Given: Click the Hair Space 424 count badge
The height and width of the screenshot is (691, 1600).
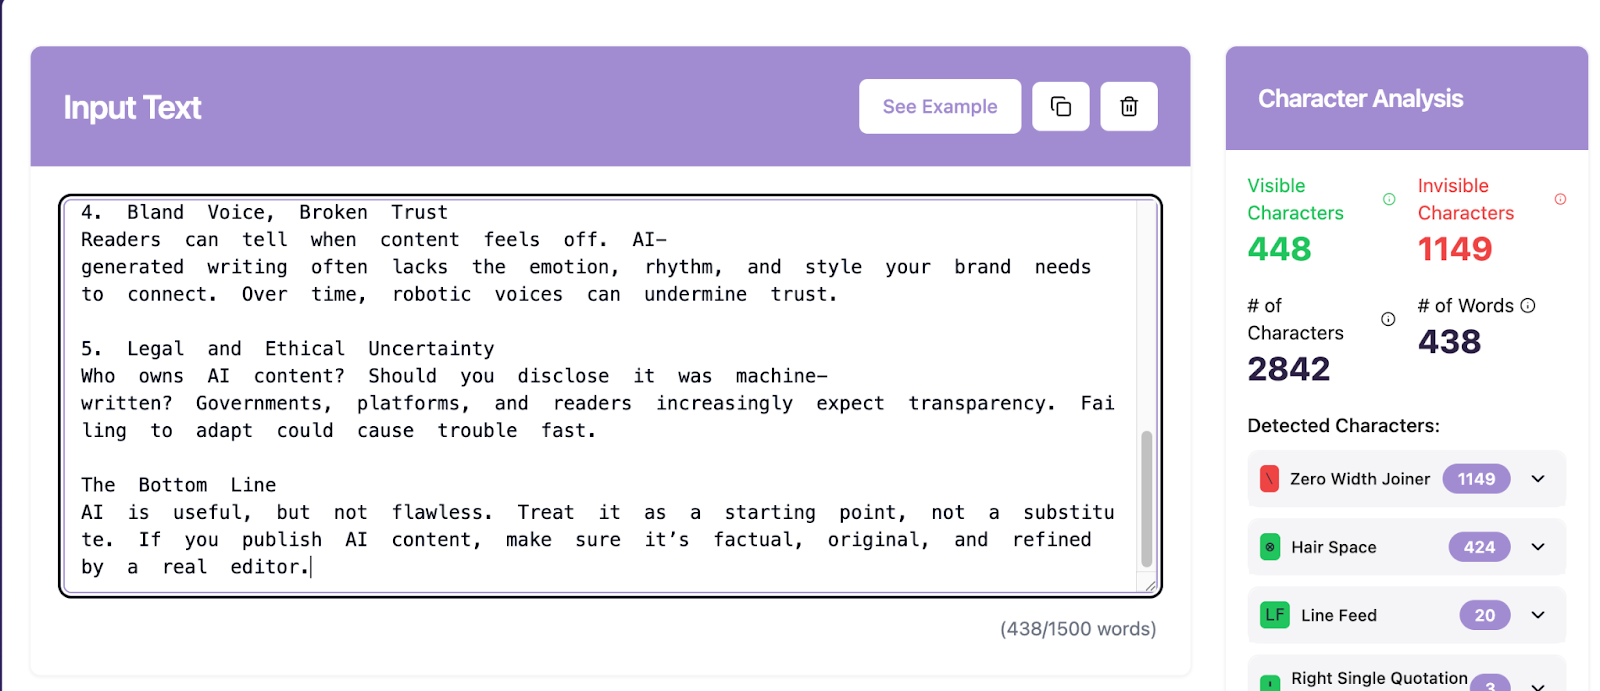Looking at the screenshot, I should click(x=1479, y=547).
